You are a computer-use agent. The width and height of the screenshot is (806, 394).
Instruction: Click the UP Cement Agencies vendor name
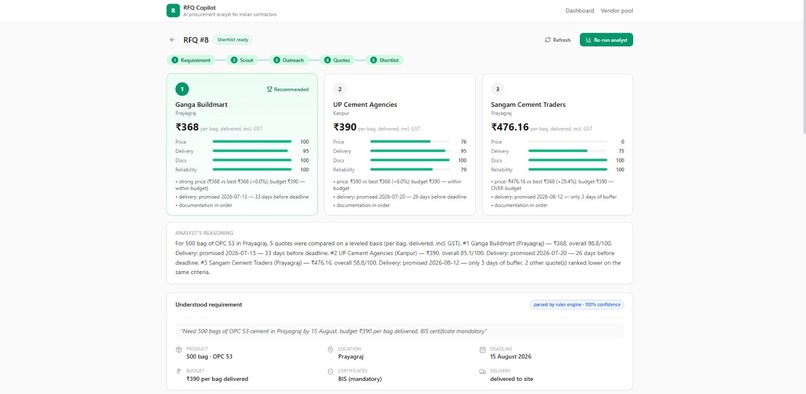click(x=365, y=104)
